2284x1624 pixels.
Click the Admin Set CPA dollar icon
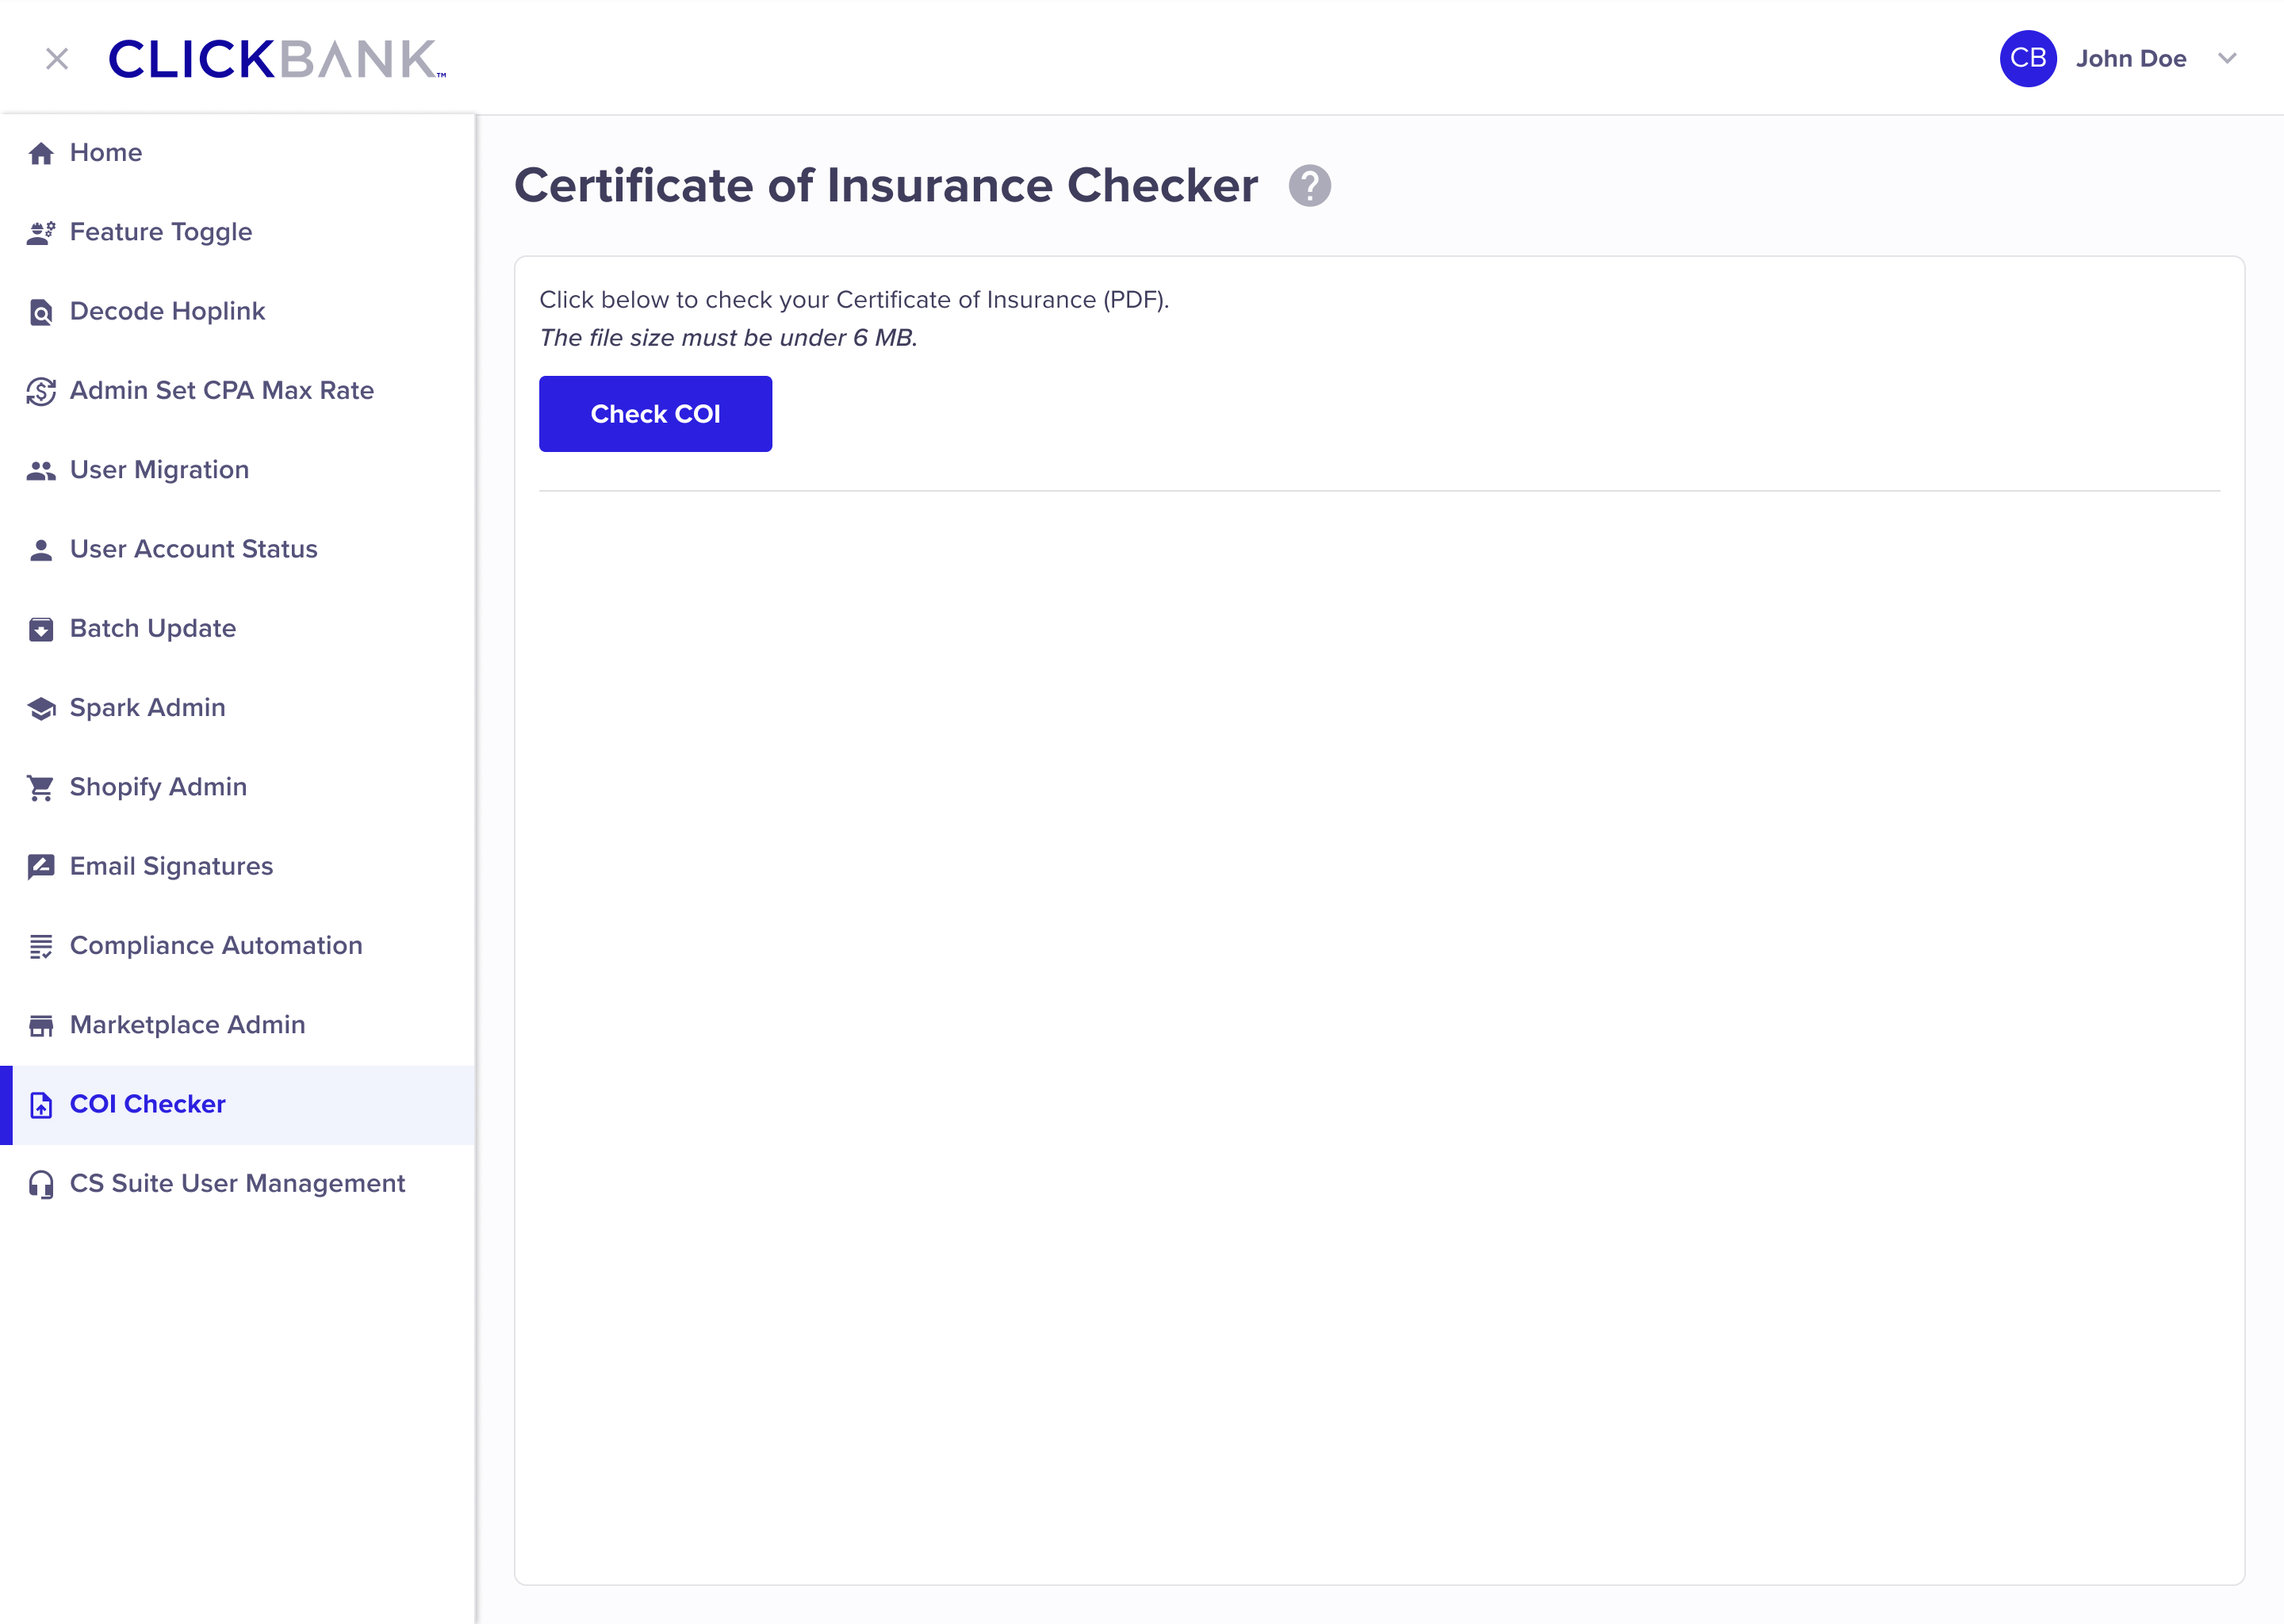(41, 391)
